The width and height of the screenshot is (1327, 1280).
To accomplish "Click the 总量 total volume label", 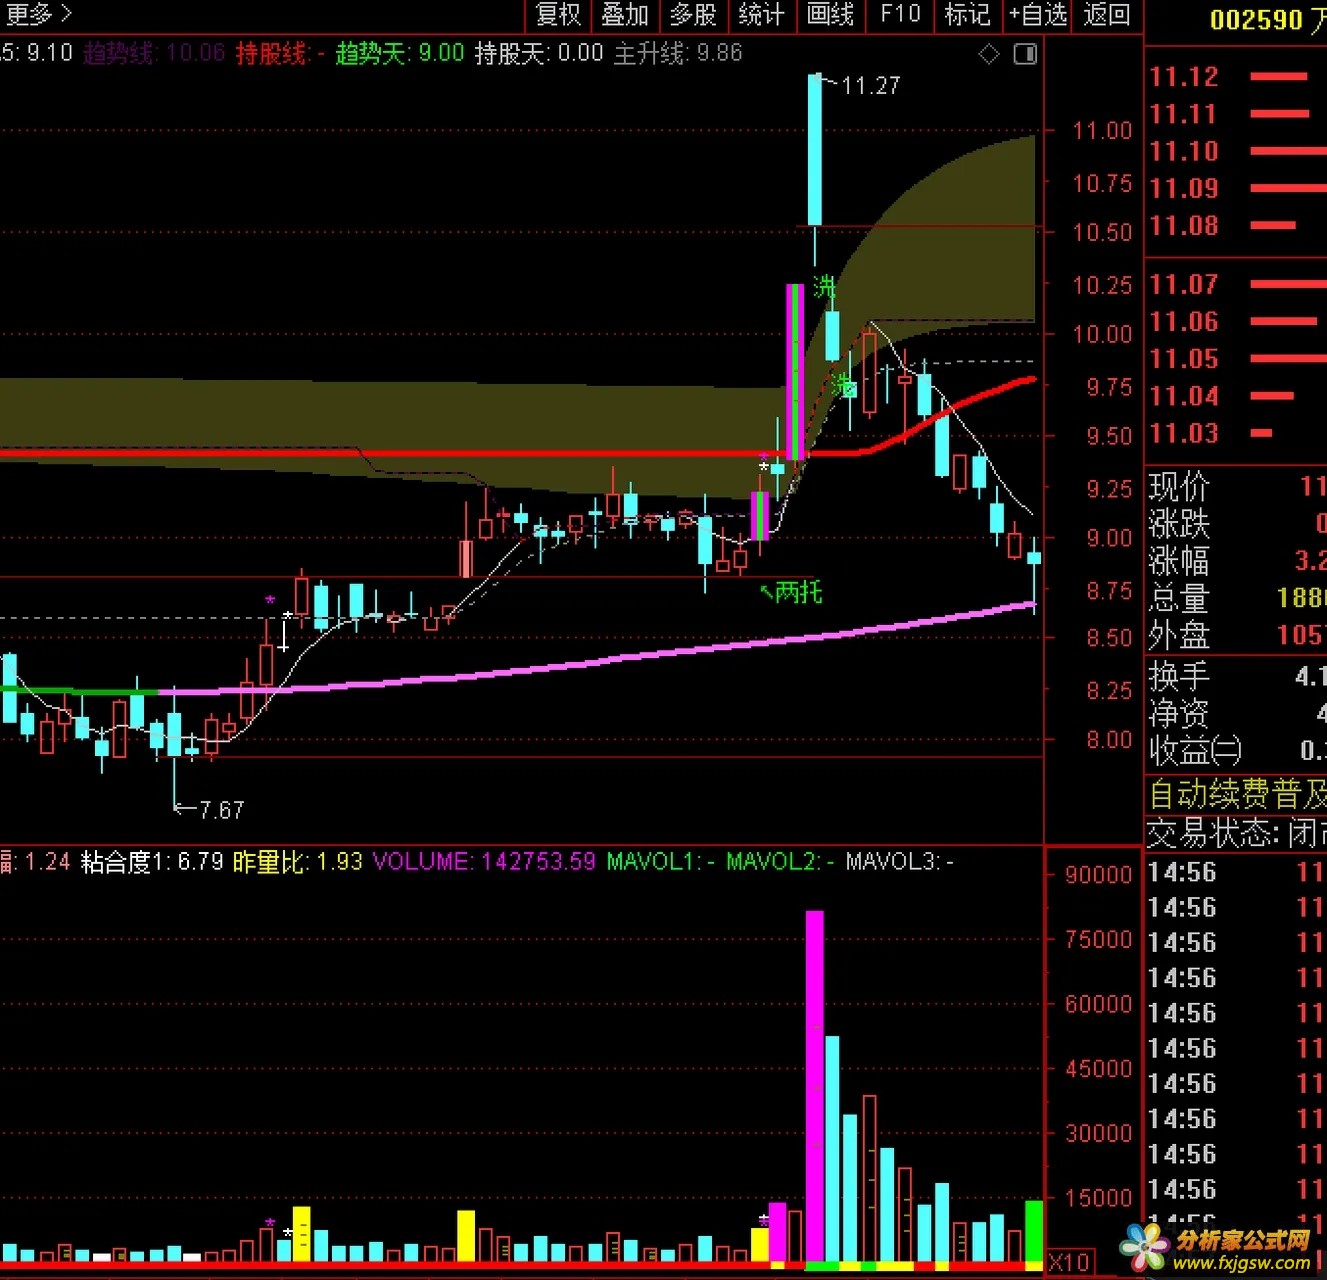I will (x=1179, y=598).
